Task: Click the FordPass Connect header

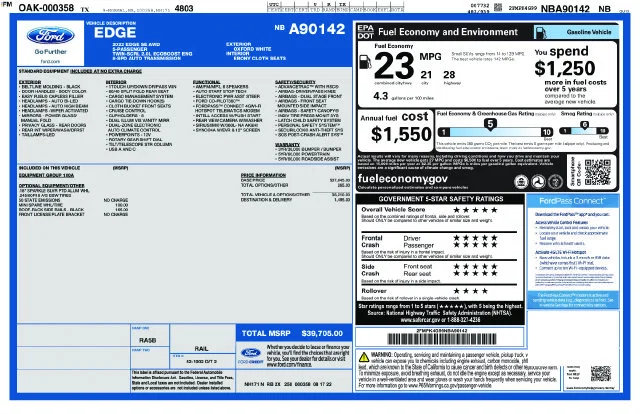Action: click(573, 201)
